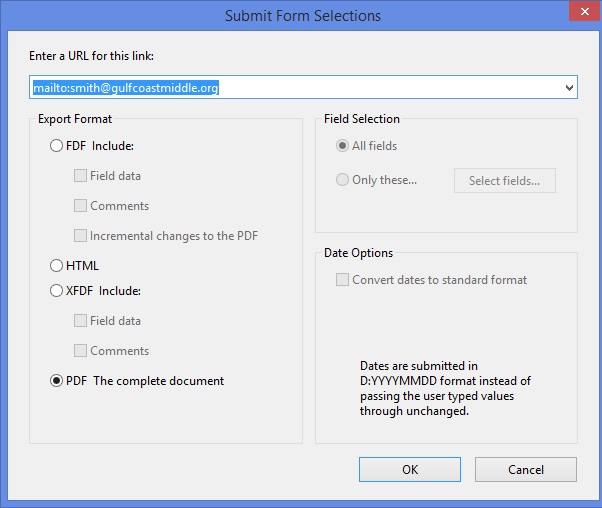
Task: Enable Convert dates to standard format
Action: [x=343, y=280]
